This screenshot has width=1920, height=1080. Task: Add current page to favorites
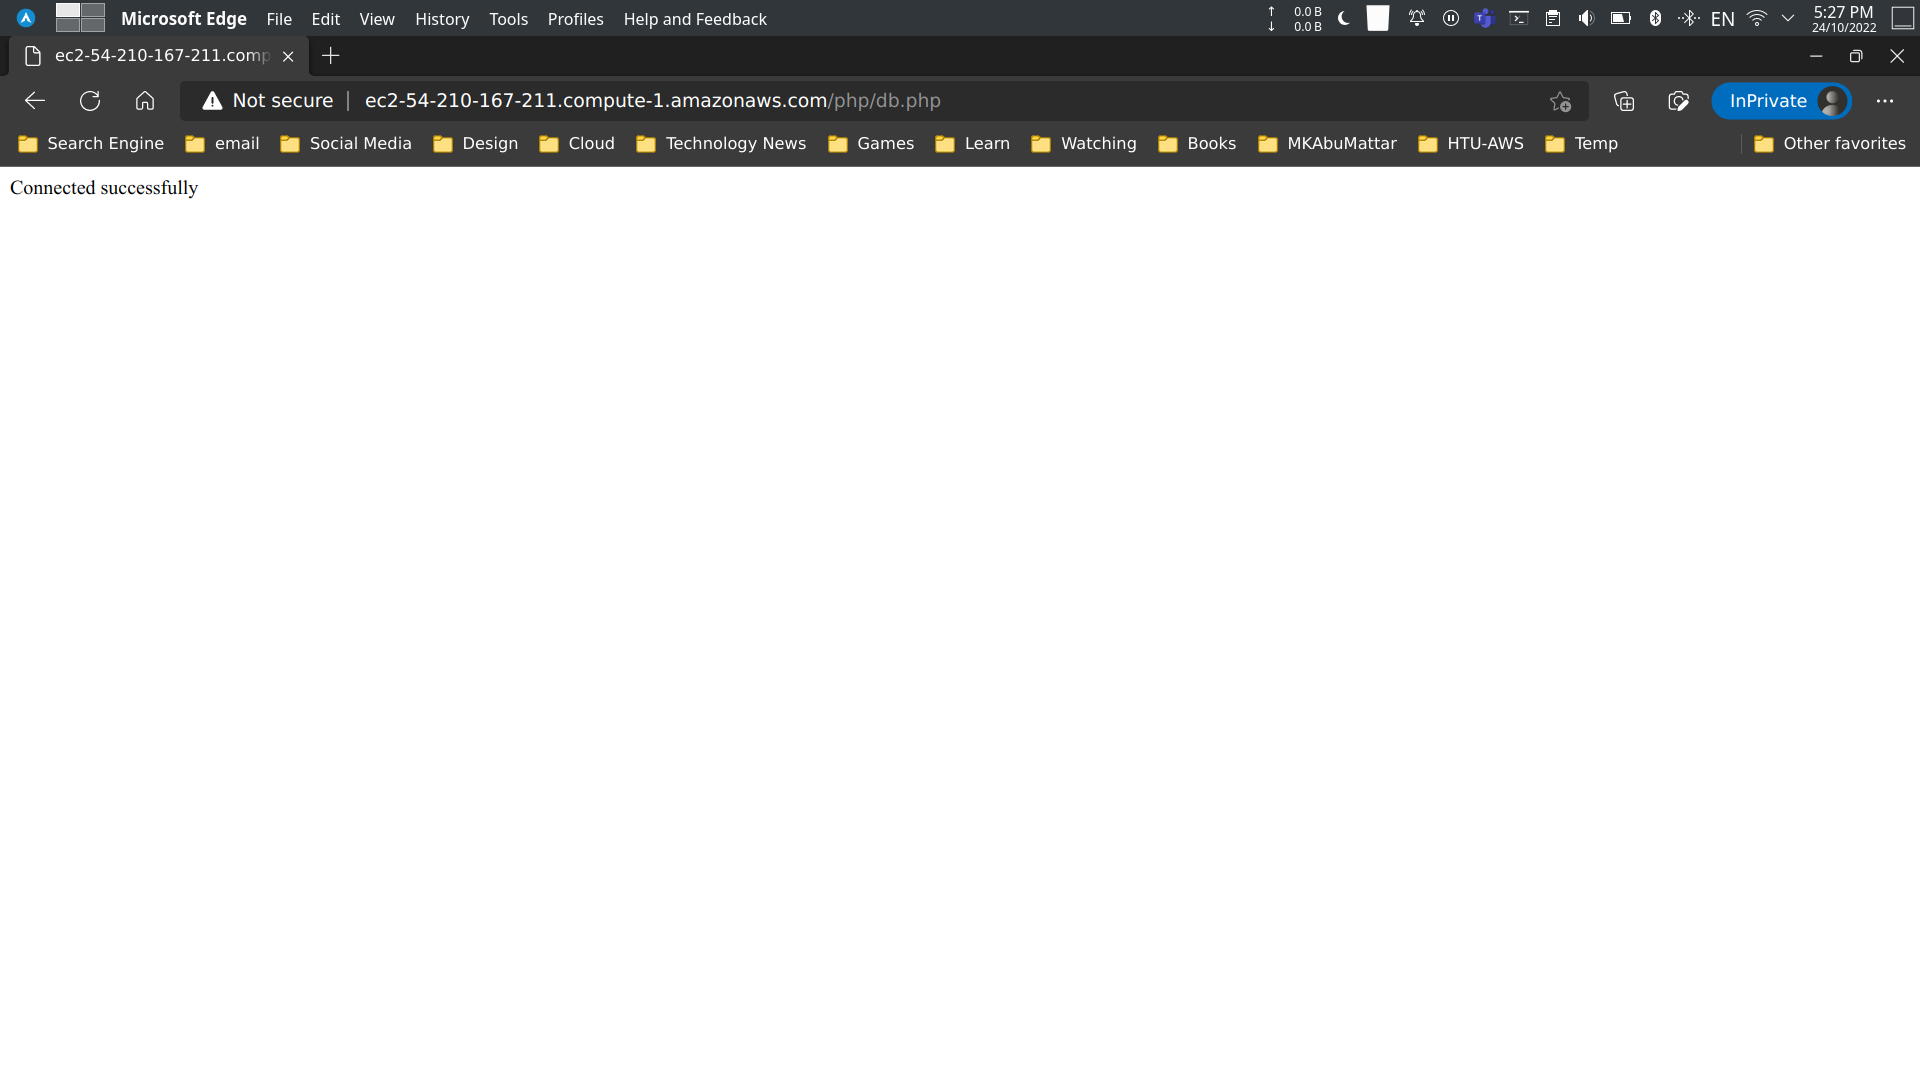coord(1560,101)
